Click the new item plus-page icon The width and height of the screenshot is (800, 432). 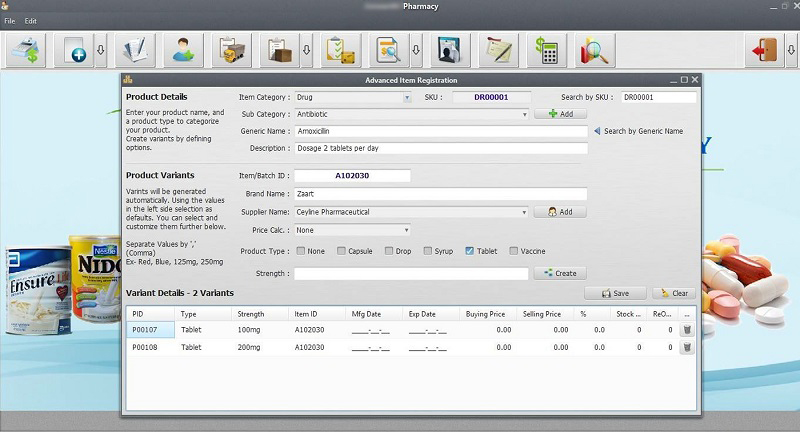pyautogui.click(x=74, y=50)
